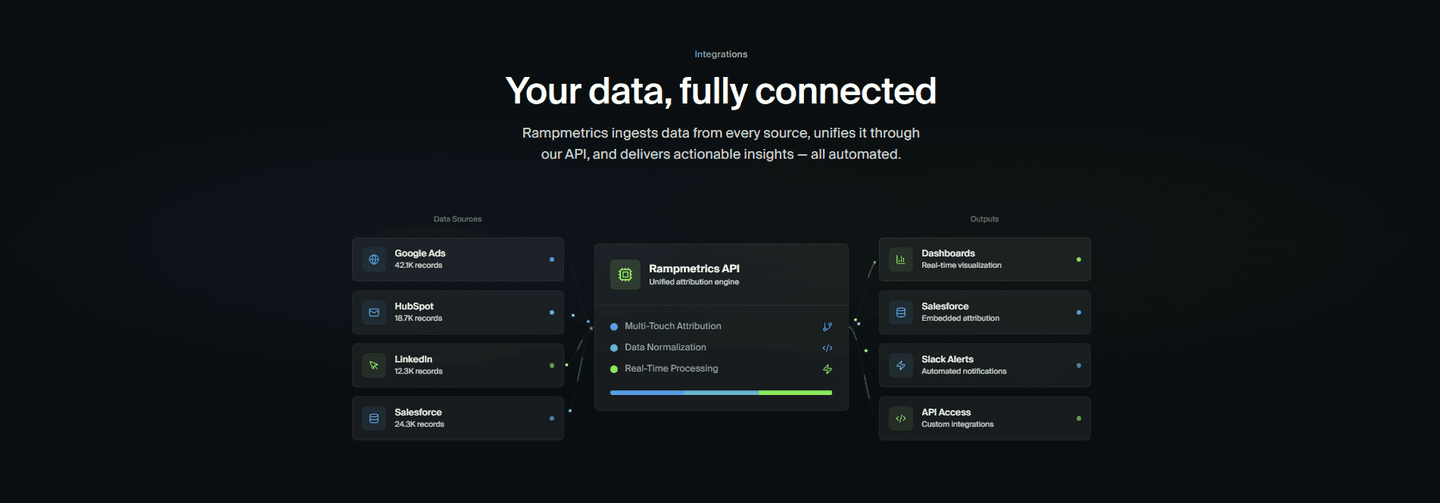The width and height of the screenshot is (1440, 503).
Task: Click the Slack Alerts lightning icon
Action: click(x=901, y=365)
